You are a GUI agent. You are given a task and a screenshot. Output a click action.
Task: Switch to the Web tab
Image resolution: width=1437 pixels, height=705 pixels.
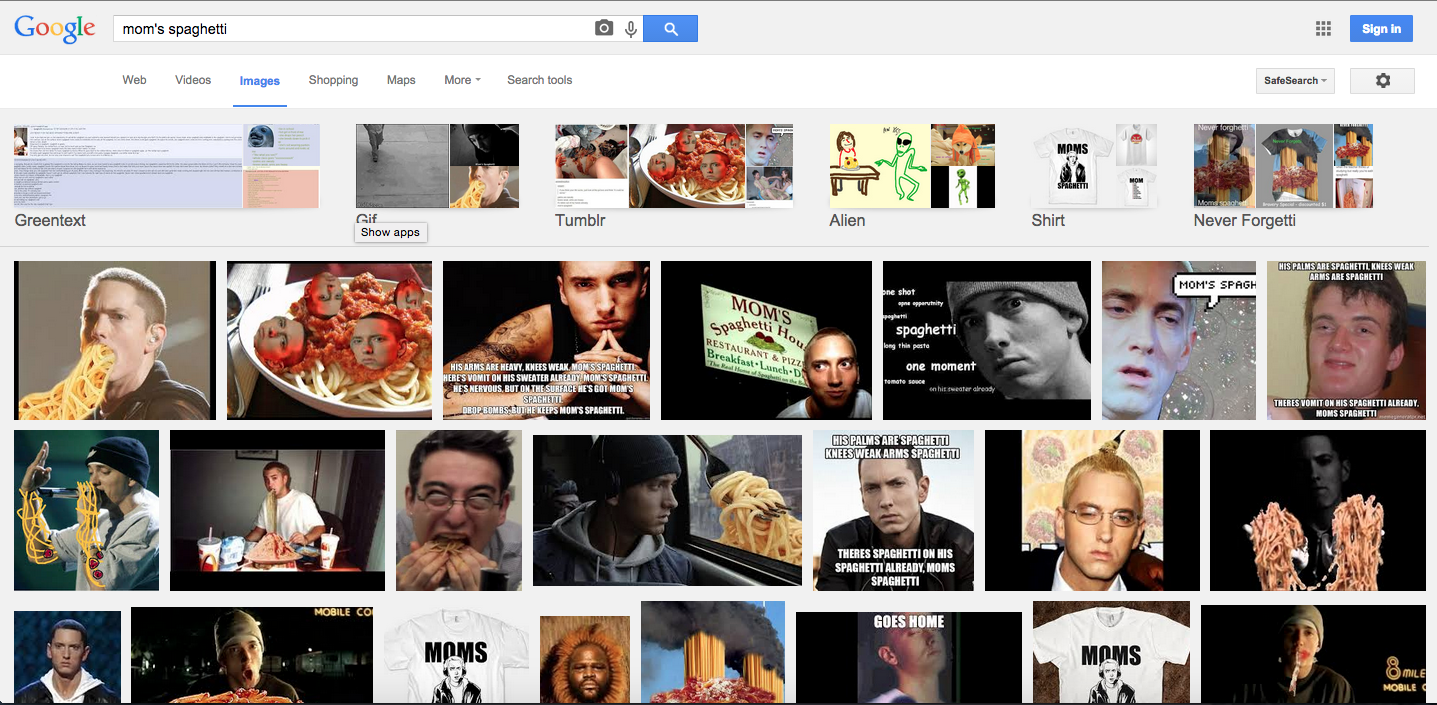tap(134, 80)
